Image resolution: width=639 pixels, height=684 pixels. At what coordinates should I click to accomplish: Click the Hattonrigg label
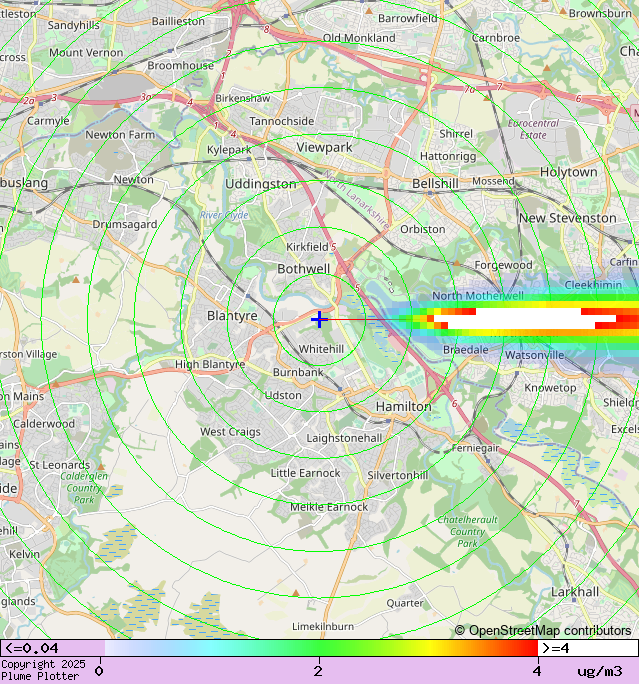click(448, 156)
